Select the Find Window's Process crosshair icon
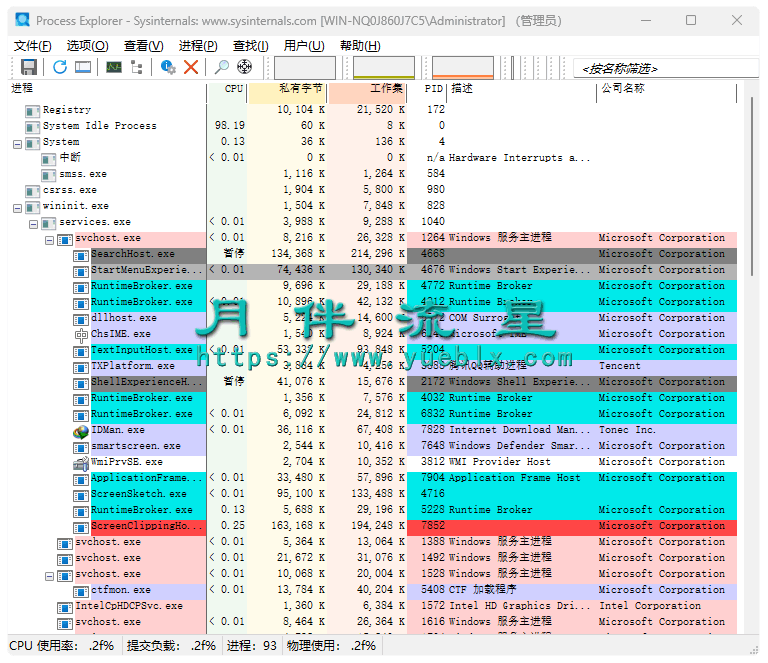Image resolution: width=768 pixels, height=663 pixels. click(x=244, y=67)
